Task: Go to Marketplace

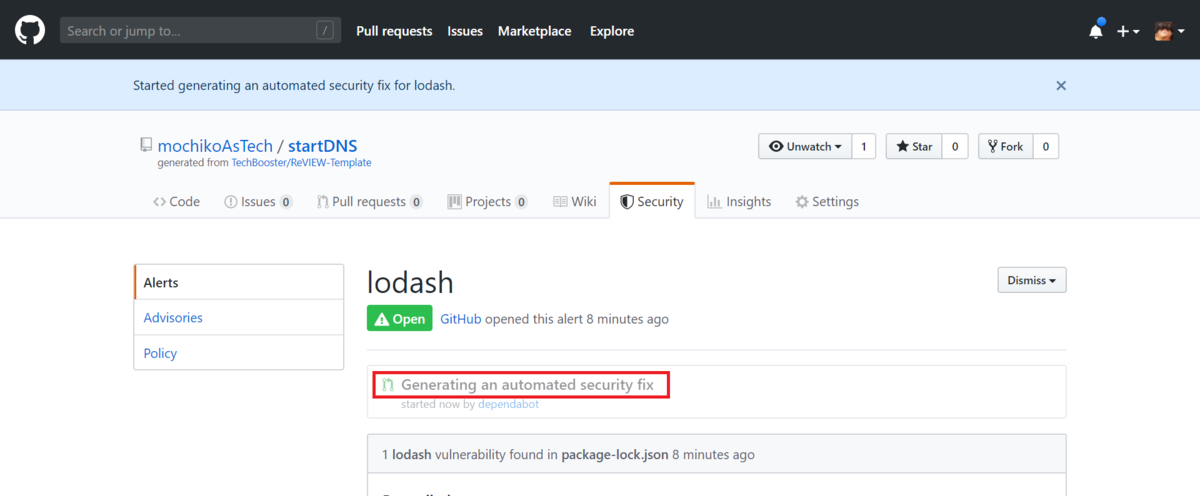Action: click(535, 31)
